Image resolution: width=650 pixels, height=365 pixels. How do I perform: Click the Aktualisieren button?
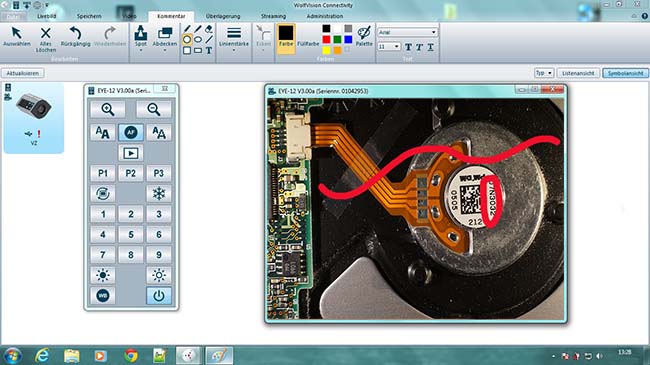[23, 73]
